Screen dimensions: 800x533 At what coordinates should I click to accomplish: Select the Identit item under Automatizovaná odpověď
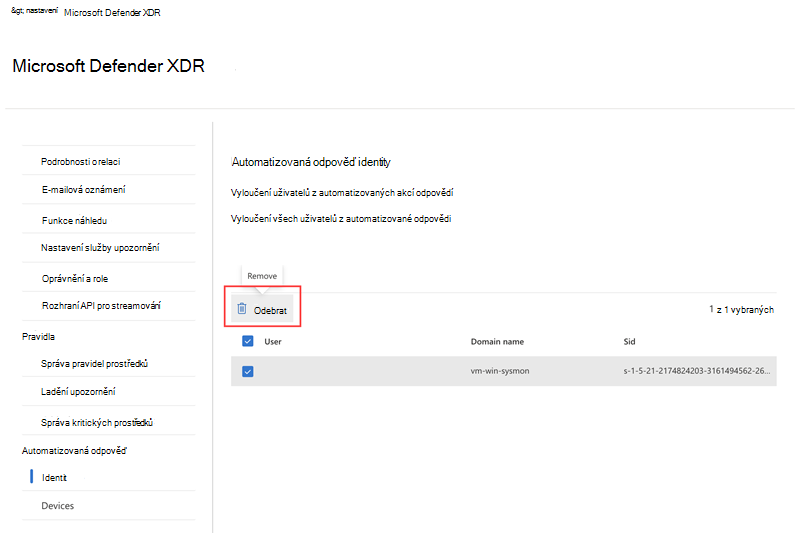point(54,477)
